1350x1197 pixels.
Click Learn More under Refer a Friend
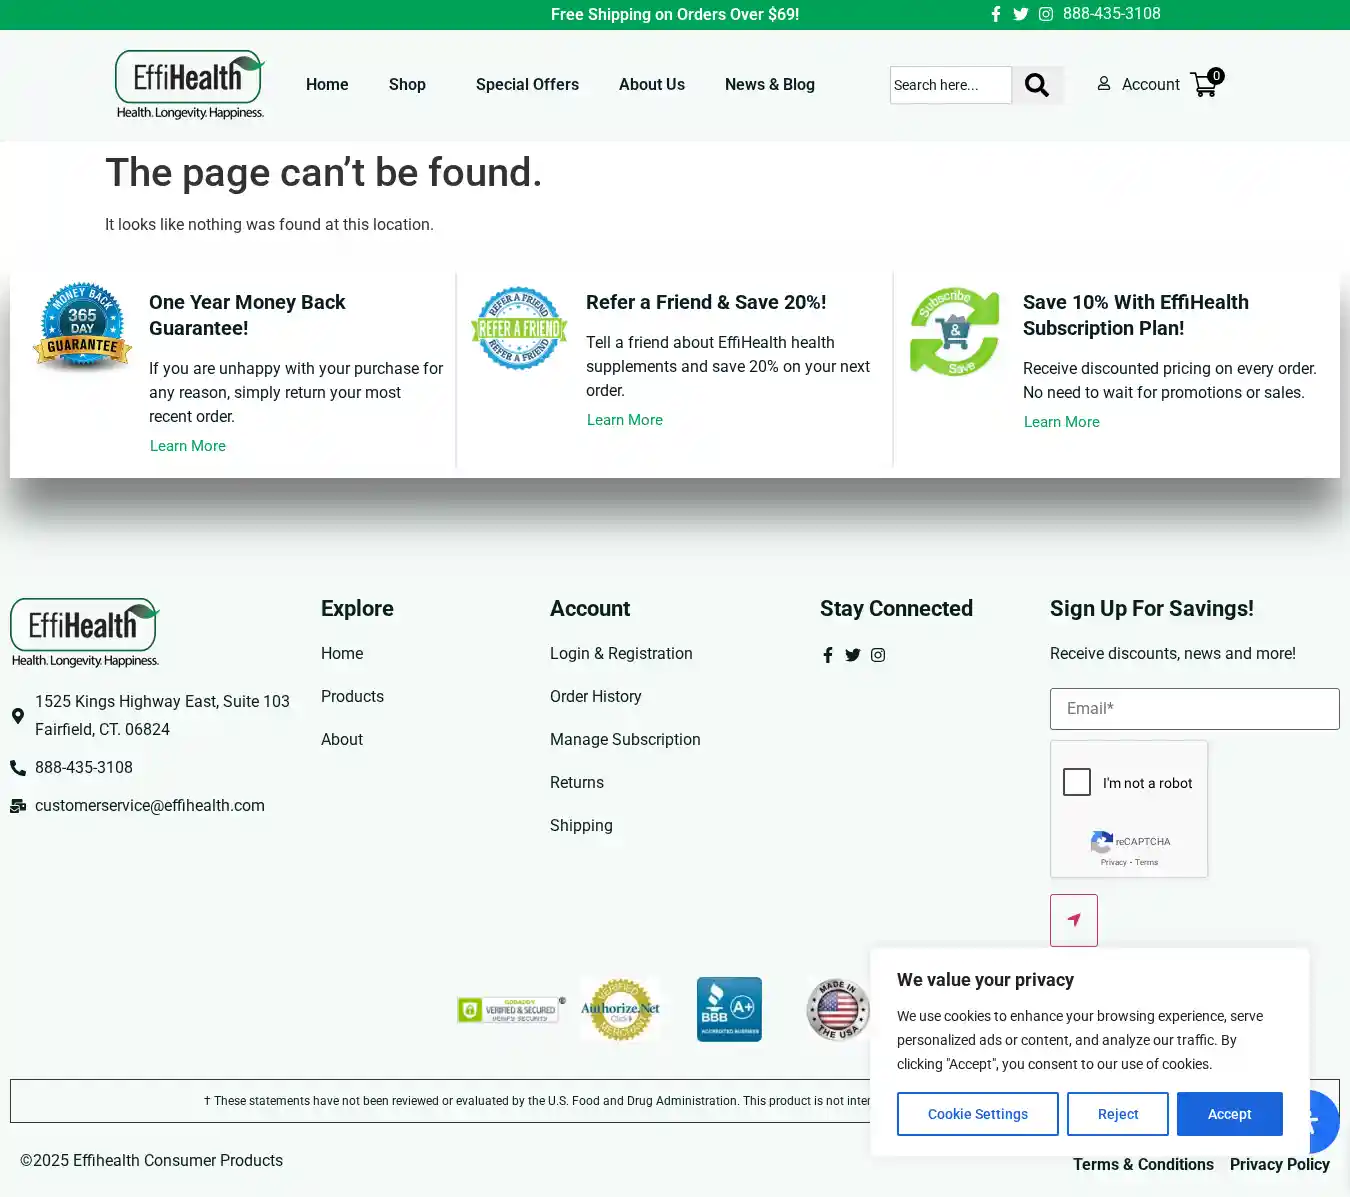625,420
